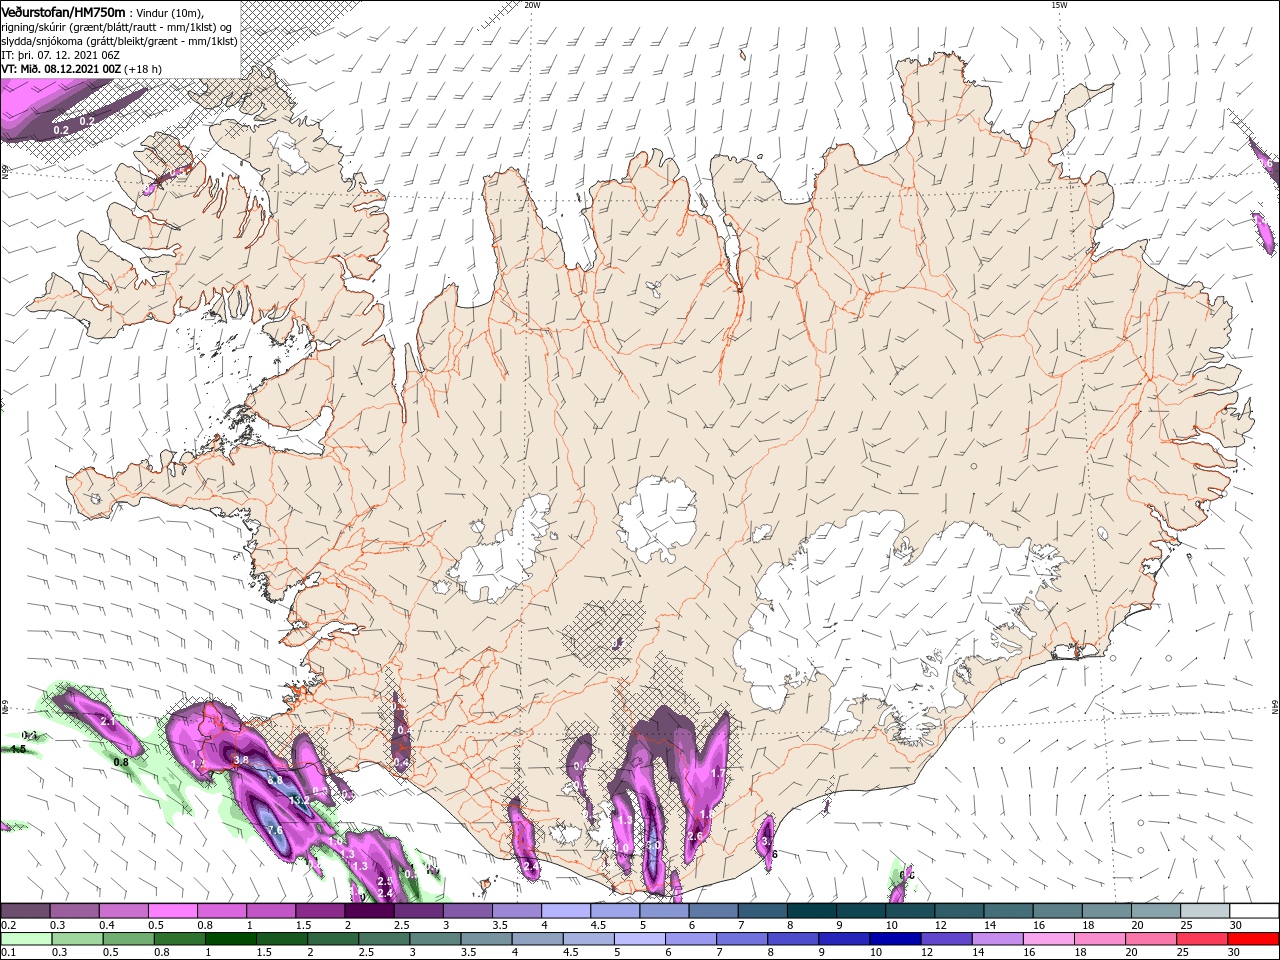Pick the dark plum 0.2 swatch in upper legend
The image size is (1280, 960).
point(25,911)
